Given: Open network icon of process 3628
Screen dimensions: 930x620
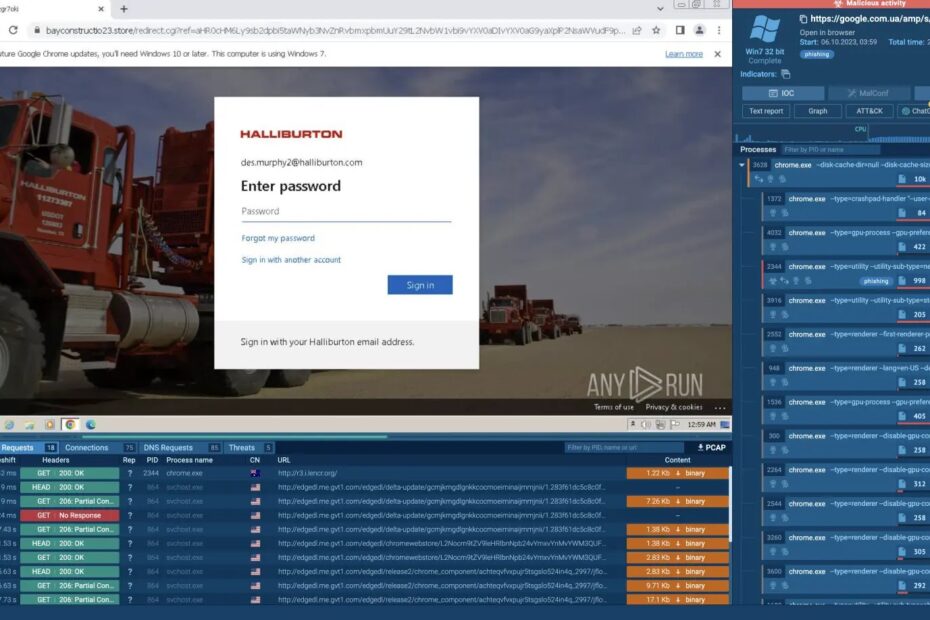Looking at the screenshot, I should [759, 179].
